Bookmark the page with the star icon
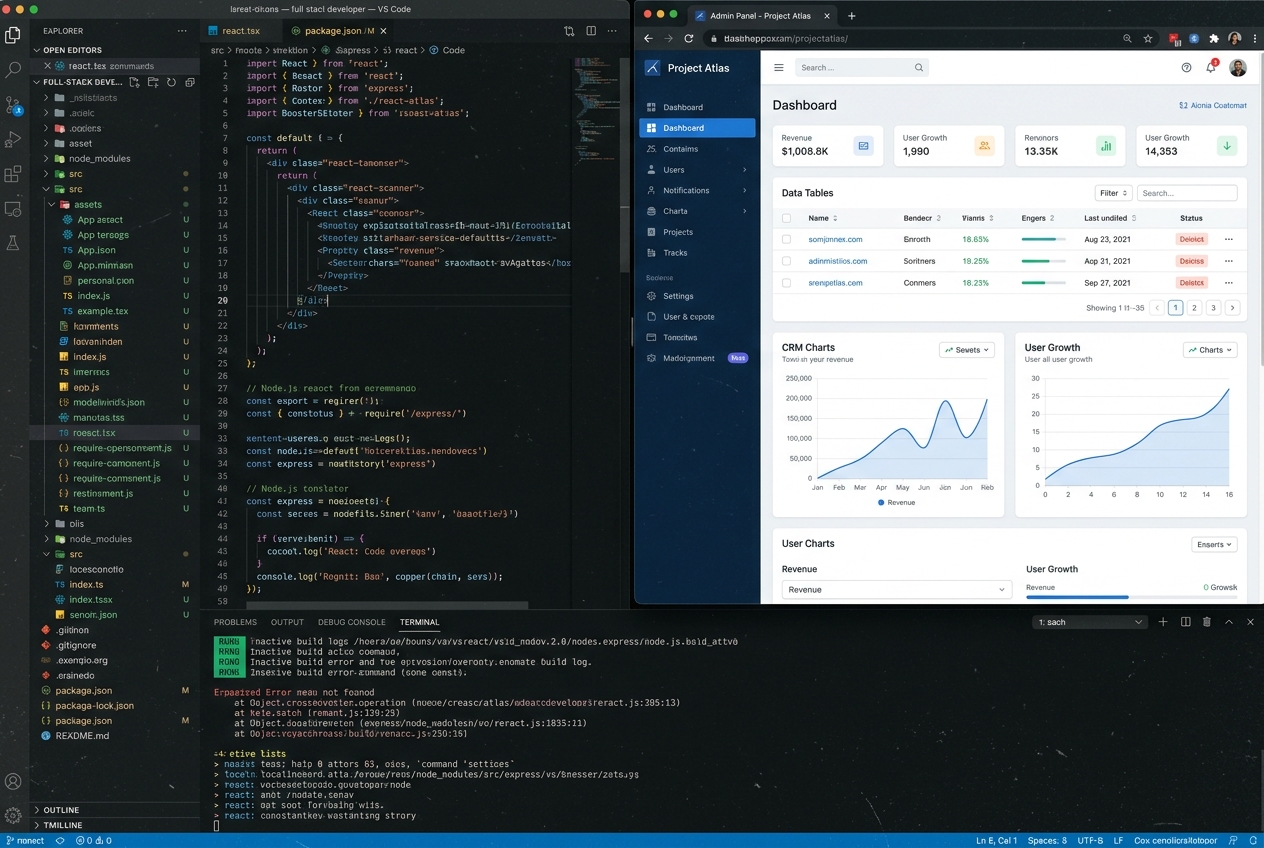This screenshot has height=848, width=1264. pos(1148,38)
